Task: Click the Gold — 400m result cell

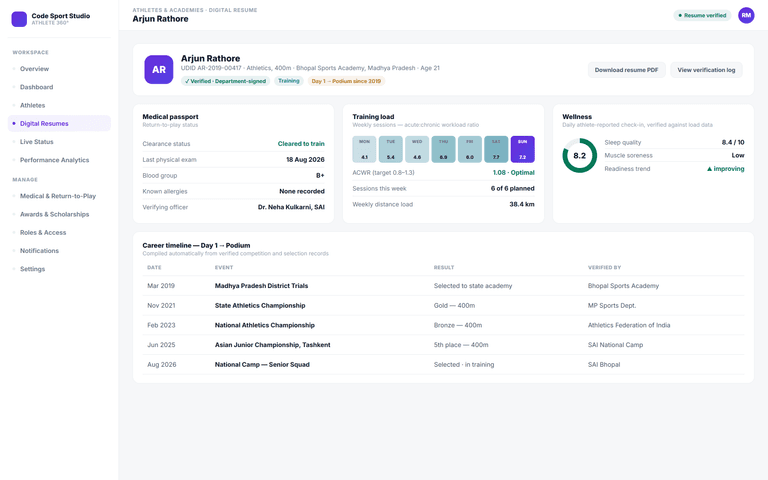Action: click(454, 306)
